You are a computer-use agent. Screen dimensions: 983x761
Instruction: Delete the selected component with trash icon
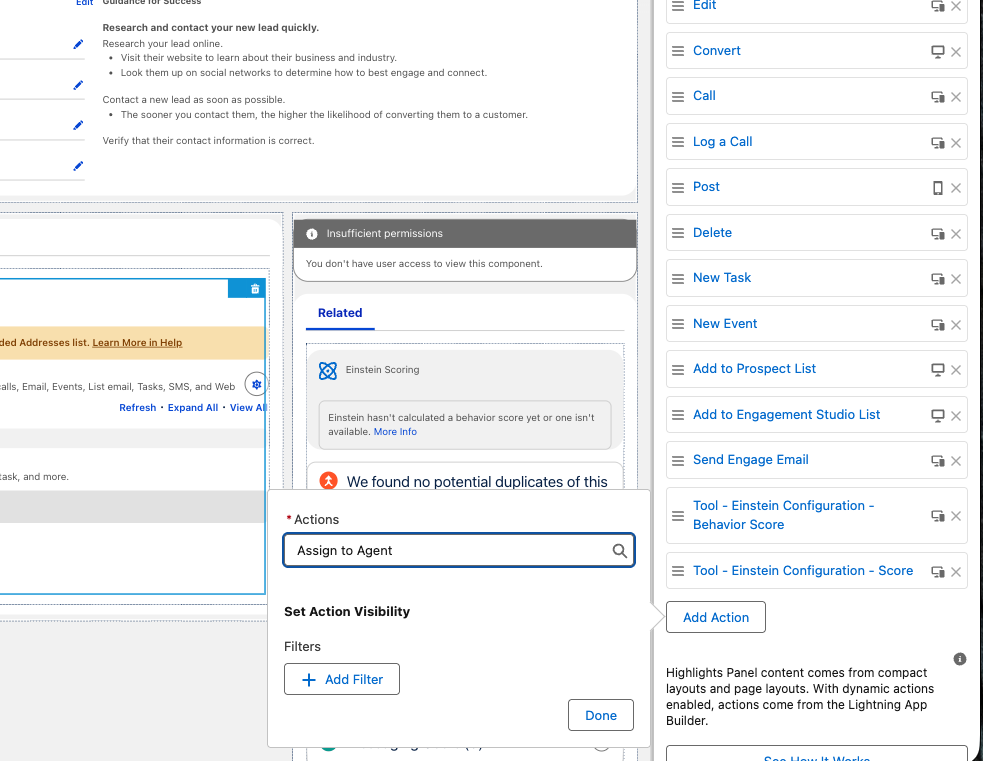(x=255, y=289)
